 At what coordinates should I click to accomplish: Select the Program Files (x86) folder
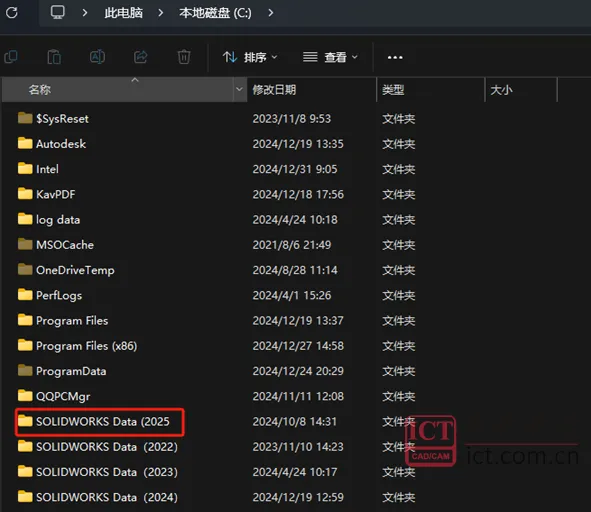coord(77,346)
